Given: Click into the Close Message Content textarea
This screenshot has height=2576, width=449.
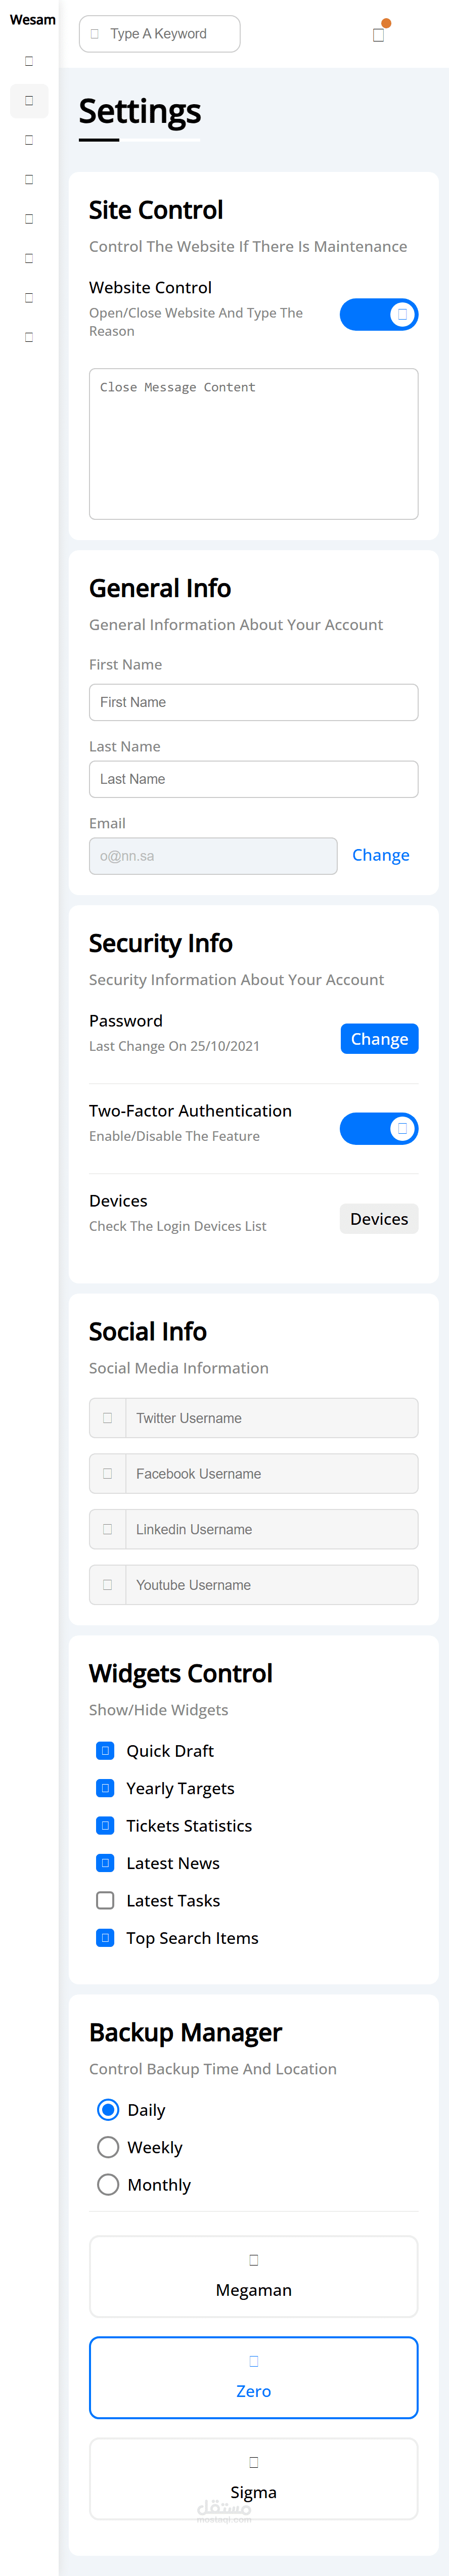Looking at the screenshot, I should point(253,443).
